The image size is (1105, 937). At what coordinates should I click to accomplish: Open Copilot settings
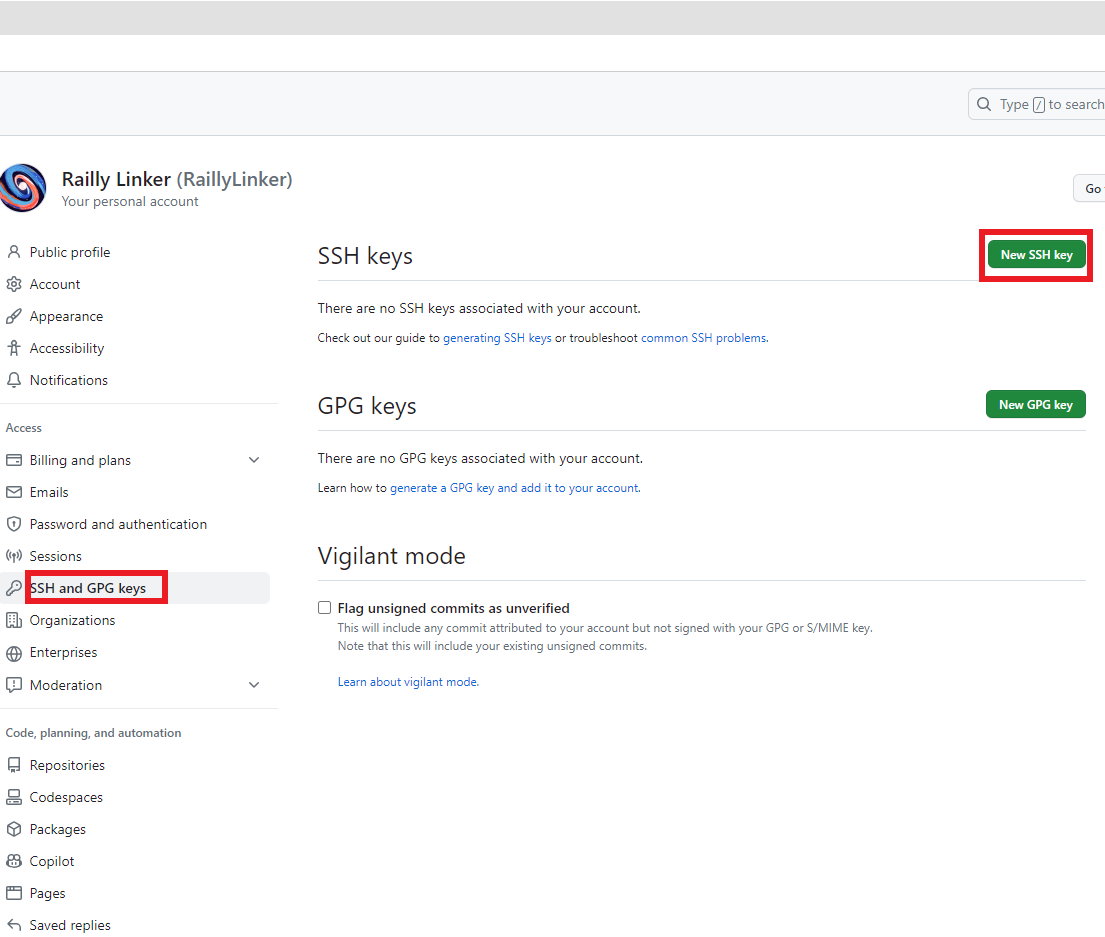tap(51, 862)
